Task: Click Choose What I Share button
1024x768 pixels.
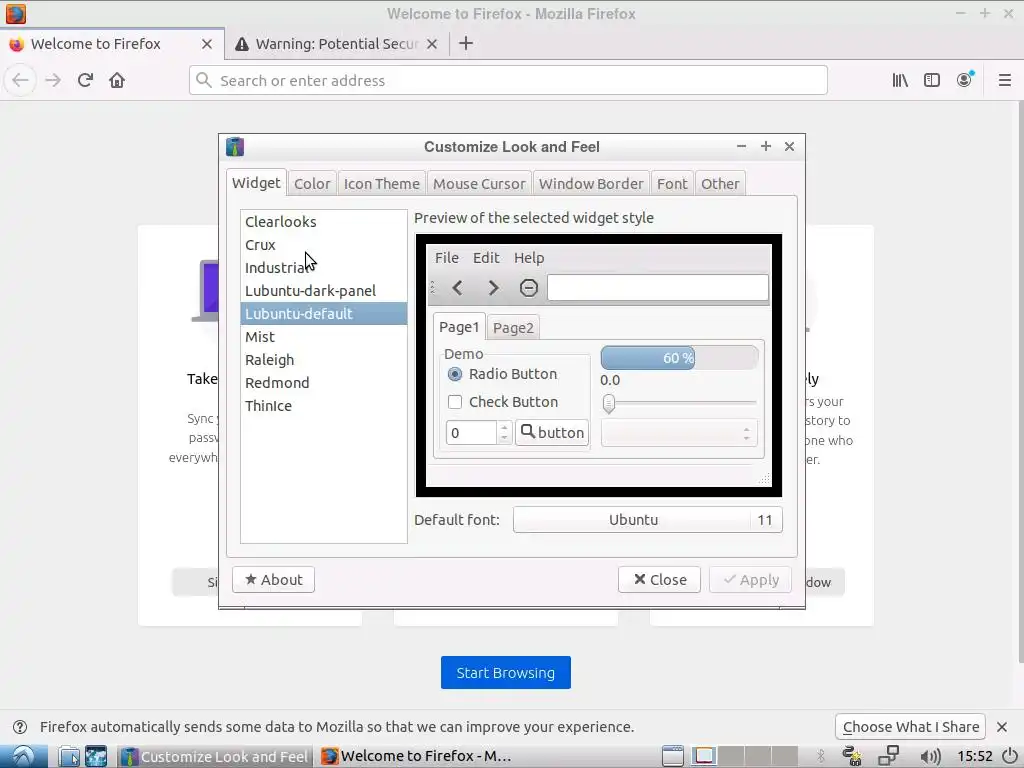Action: point(910,726)
